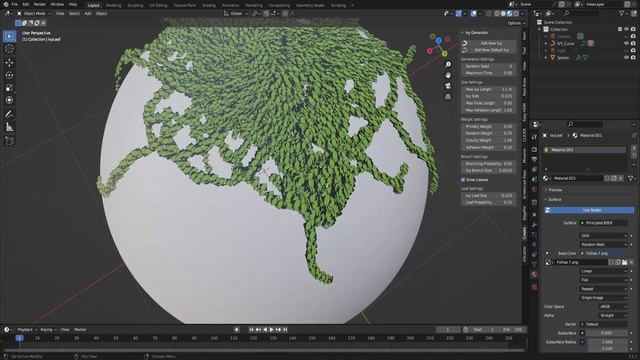Click the play animation button
The height and width of the screenshot is (360, 640).
271,330
